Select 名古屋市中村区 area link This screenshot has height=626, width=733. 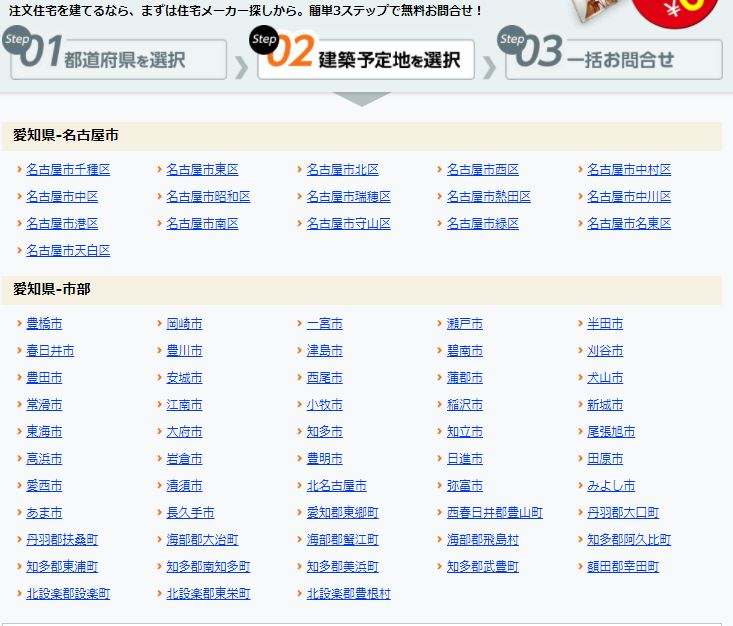pyautogui.click(x=629, y=170)
